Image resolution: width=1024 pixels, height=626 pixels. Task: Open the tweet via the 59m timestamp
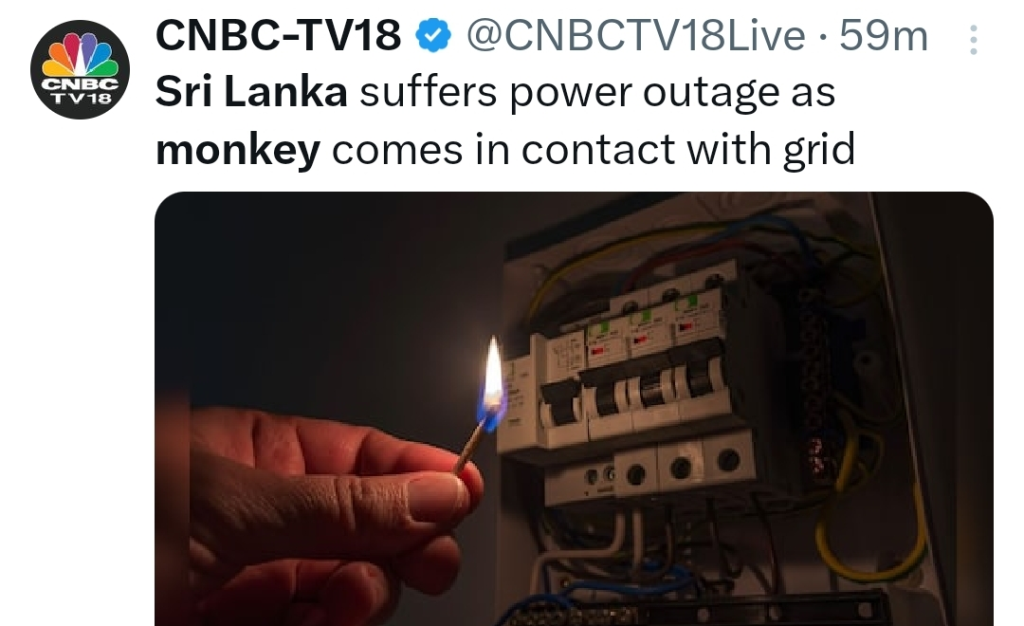pyautogui.click(x=884, y=37)
